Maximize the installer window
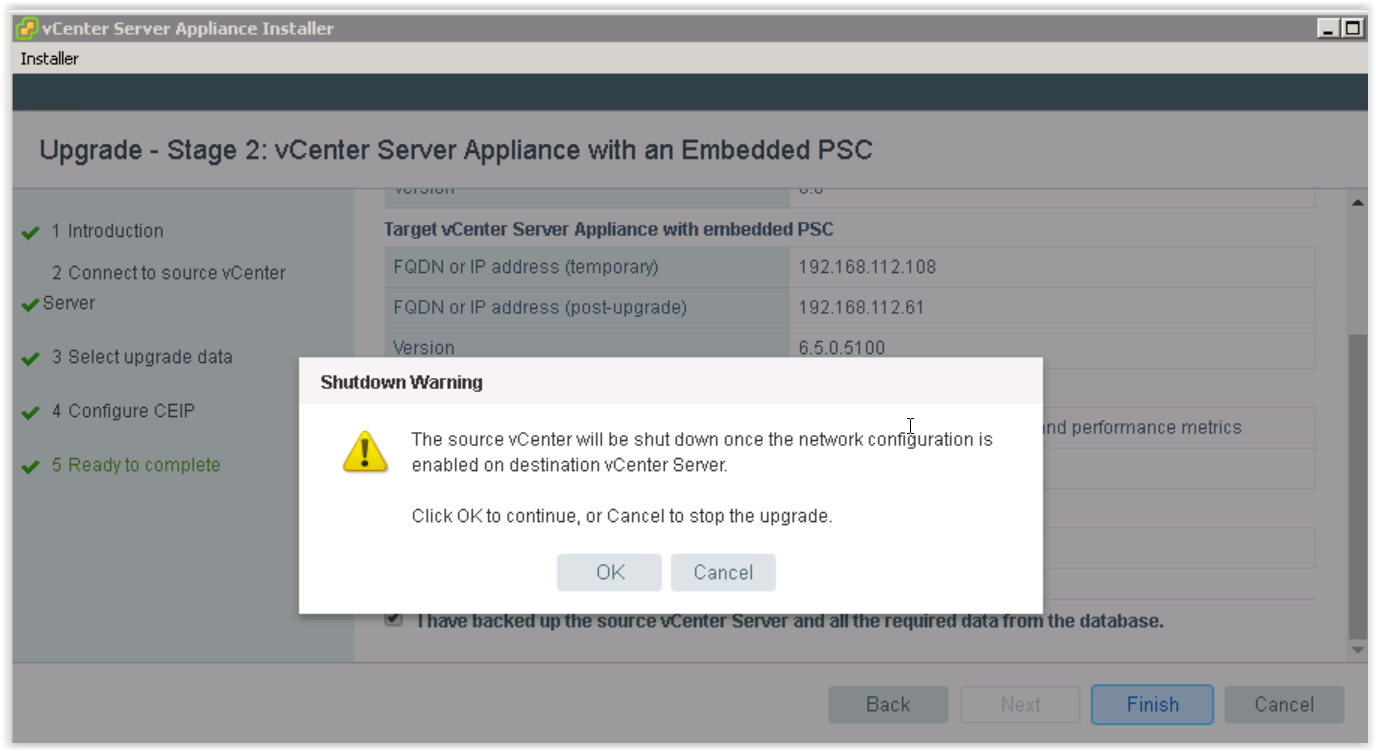Screen dimensions: 1376x751 tap(1352, 28)
